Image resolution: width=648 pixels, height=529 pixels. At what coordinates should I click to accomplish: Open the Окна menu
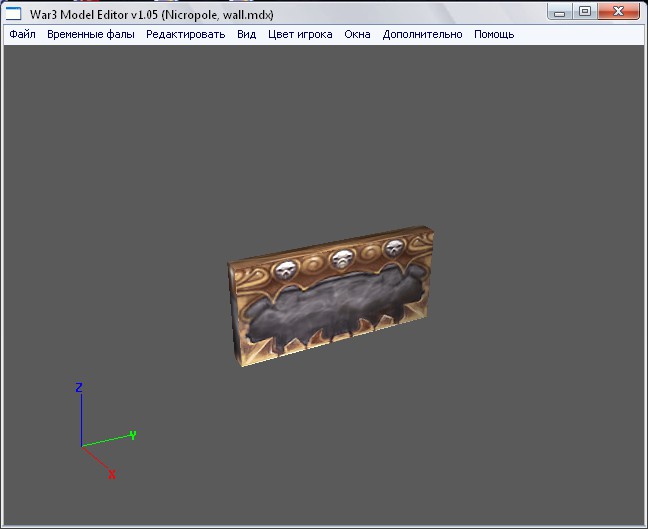(357, 34)
